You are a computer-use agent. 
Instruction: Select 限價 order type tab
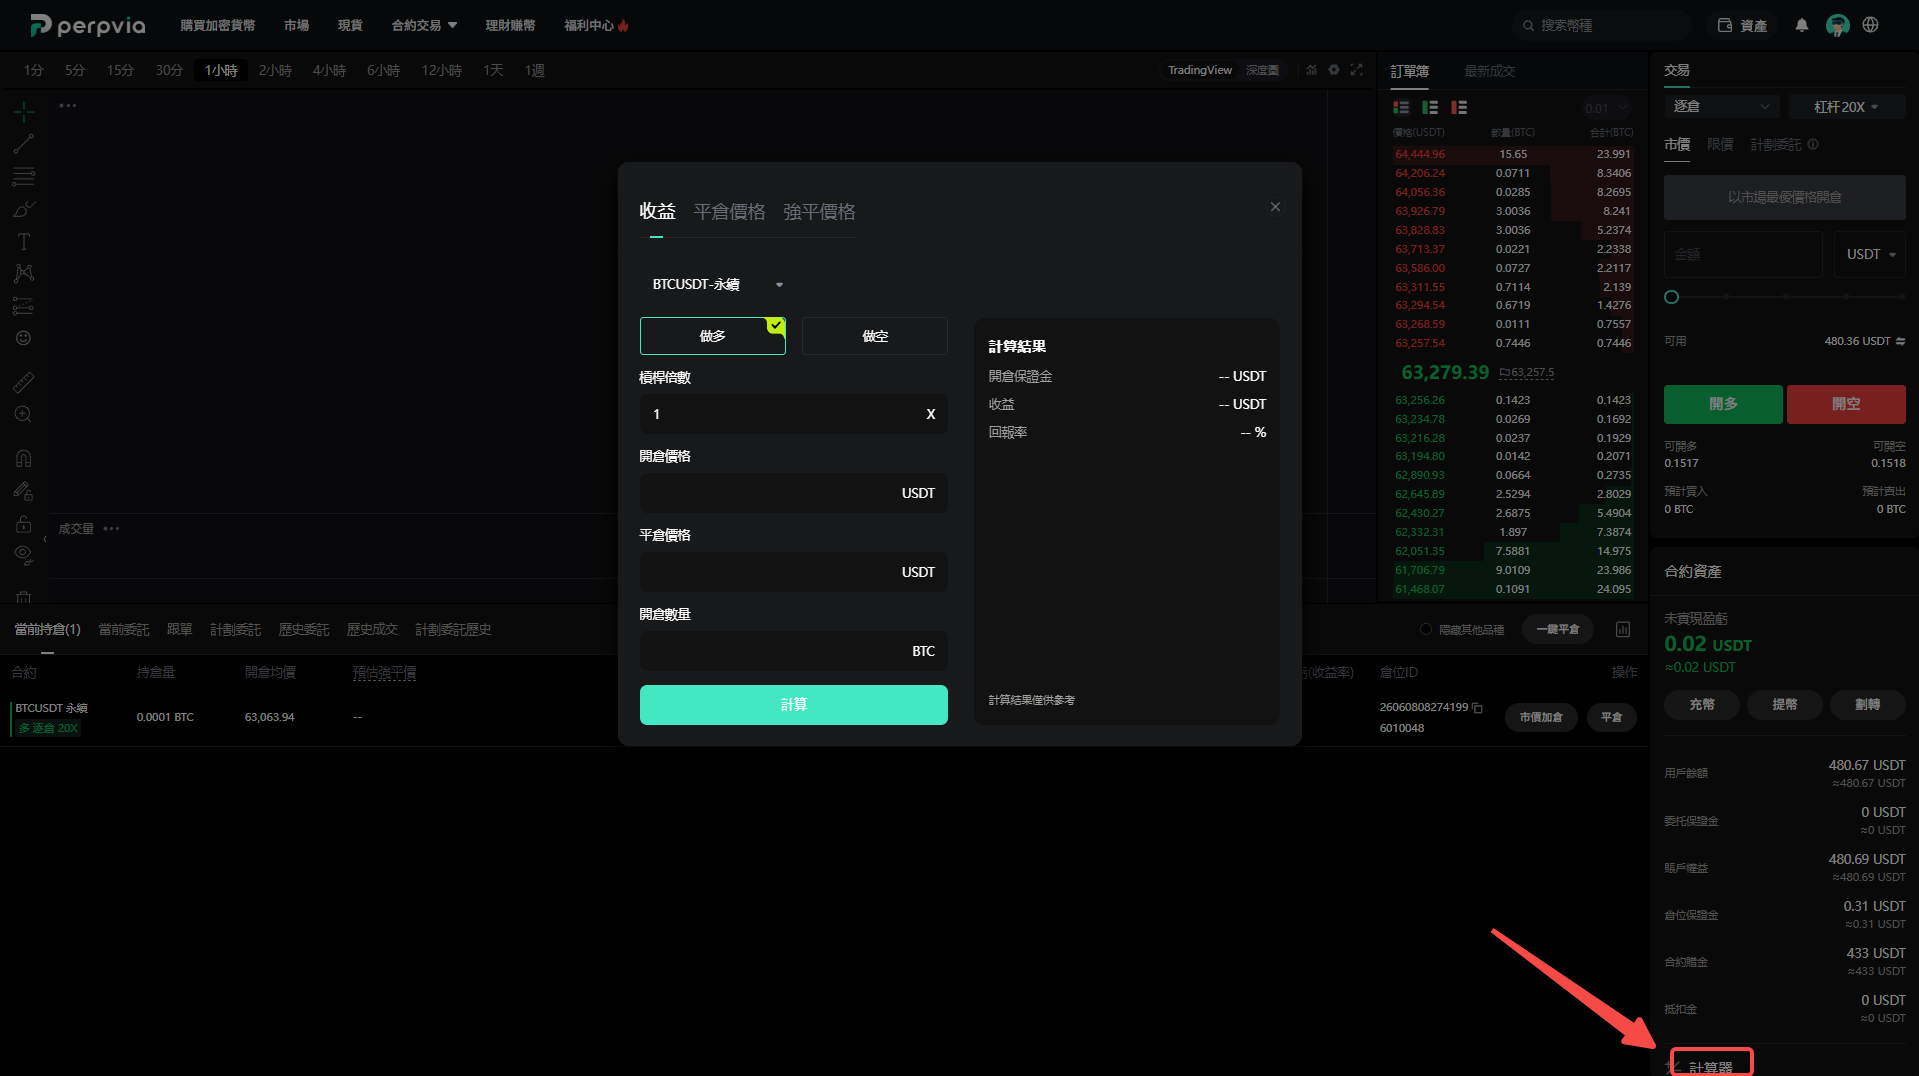[x=1720, y=145]
